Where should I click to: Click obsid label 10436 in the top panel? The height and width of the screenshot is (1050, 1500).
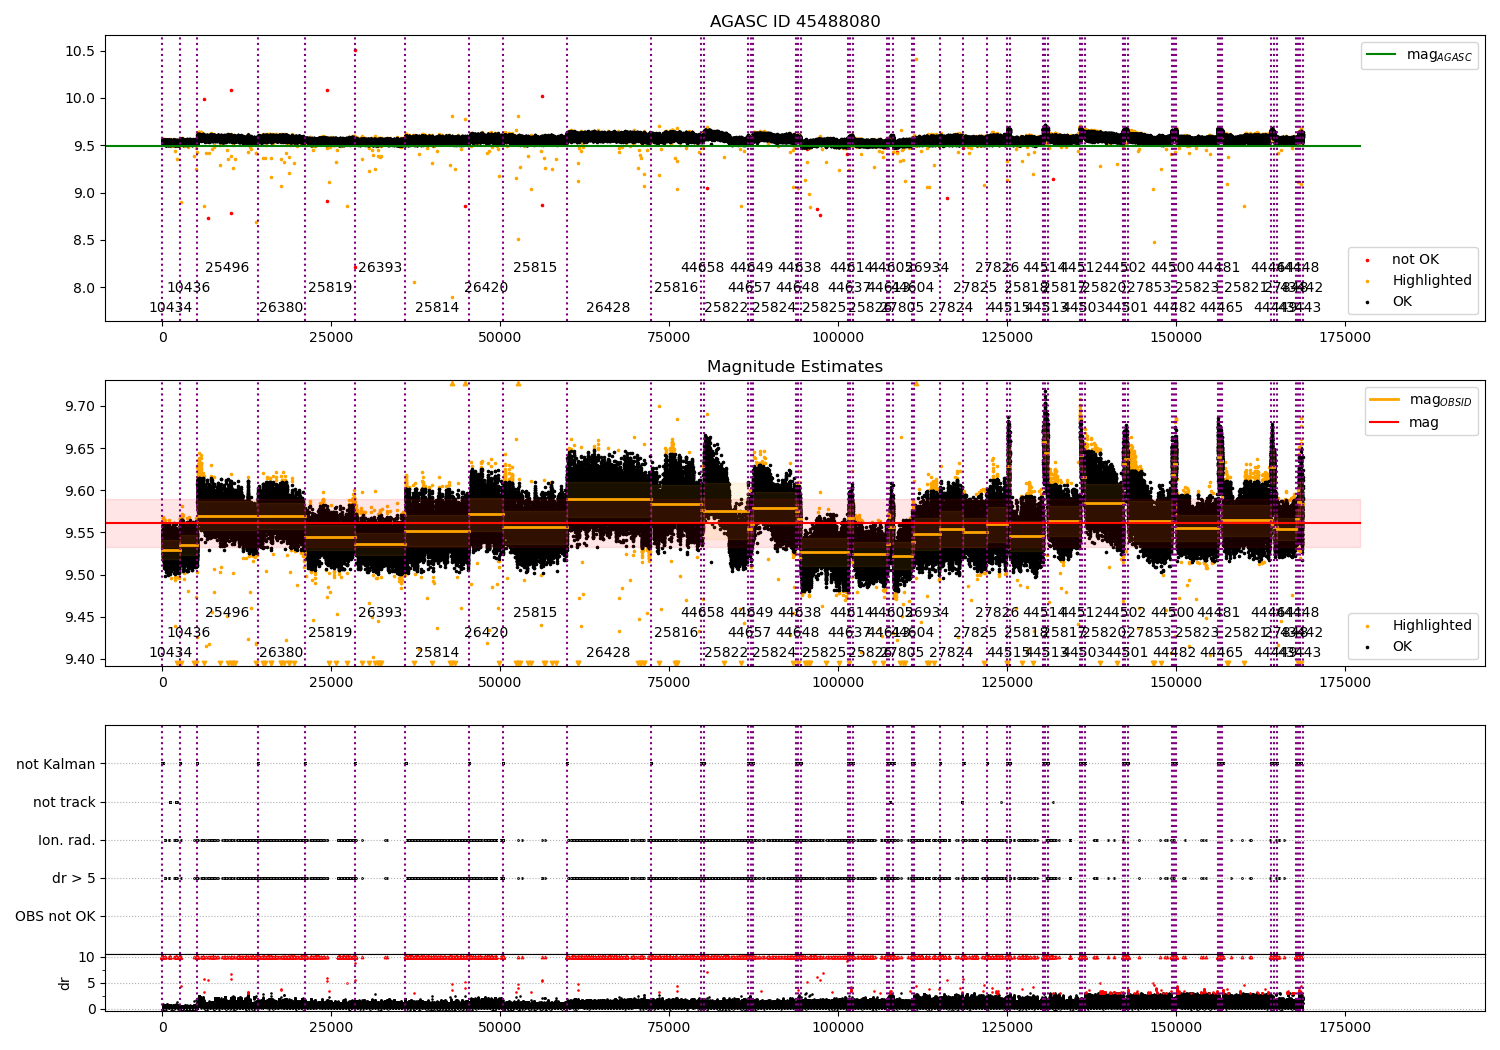(189, 288)
